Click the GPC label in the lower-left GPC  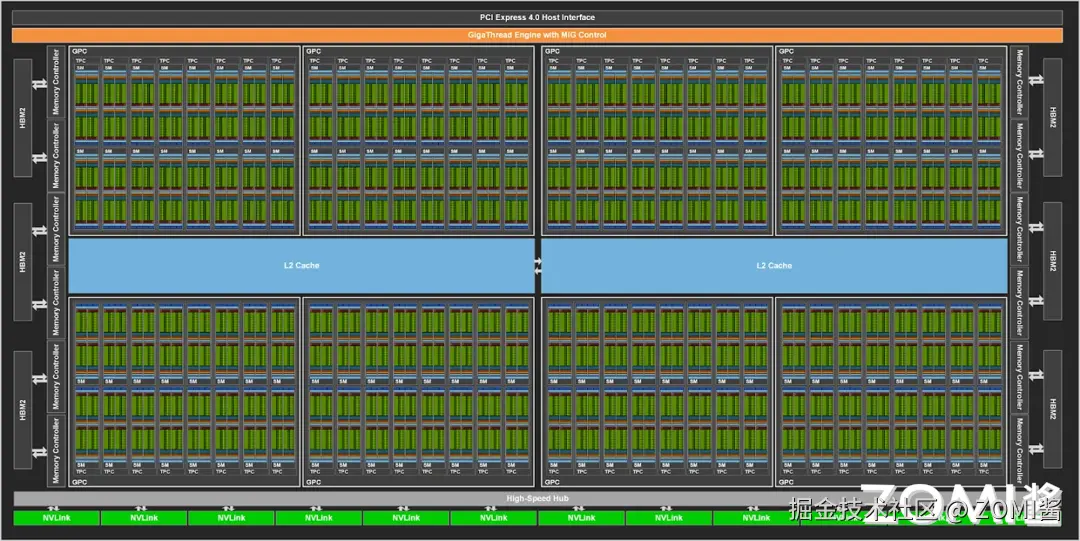click(x=80, y=482)
